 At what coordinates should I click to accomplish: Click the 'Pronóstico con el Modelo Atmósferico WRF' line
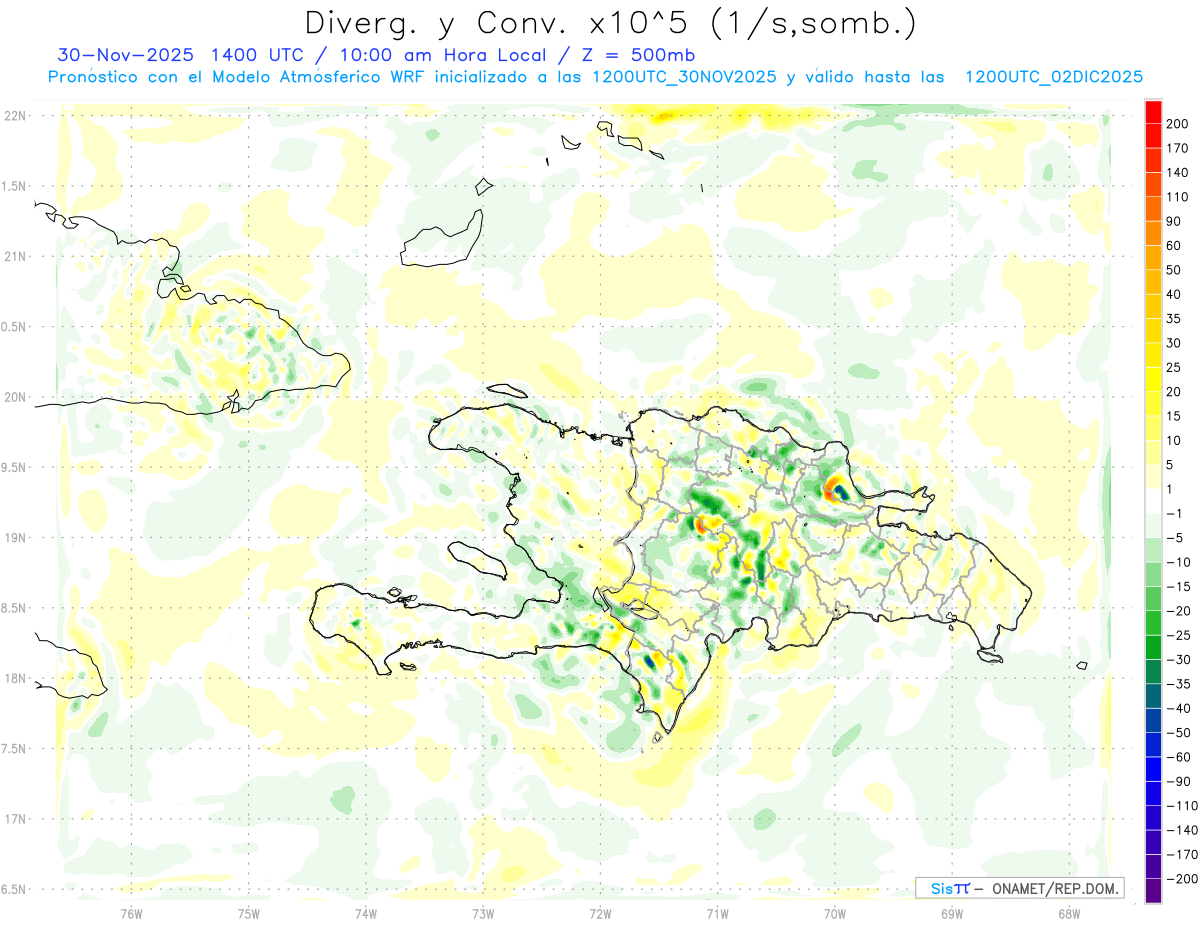pos(238,77)
